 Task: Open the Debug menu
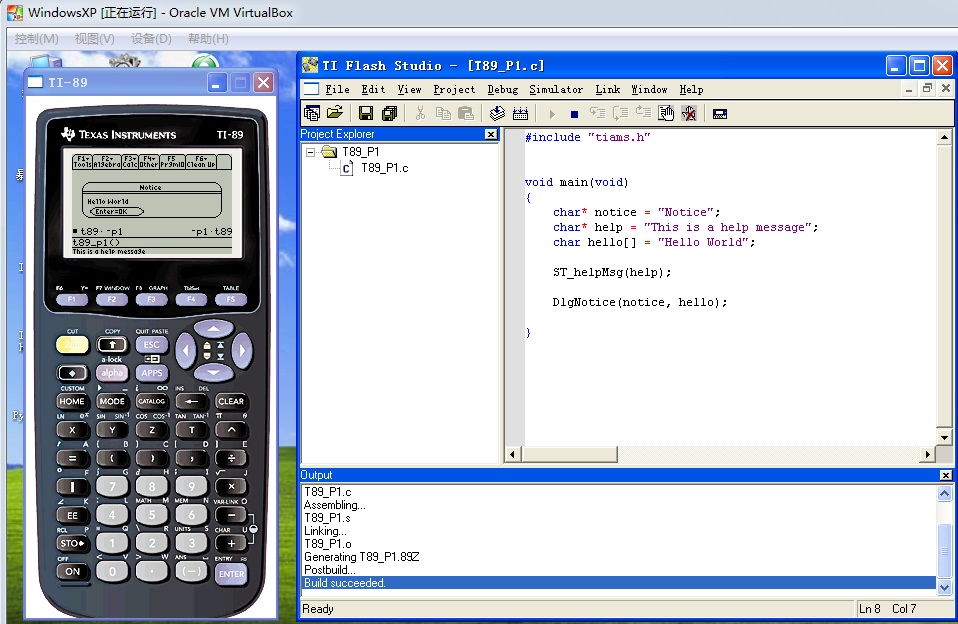pyautogui.click(x=503, y=89)
